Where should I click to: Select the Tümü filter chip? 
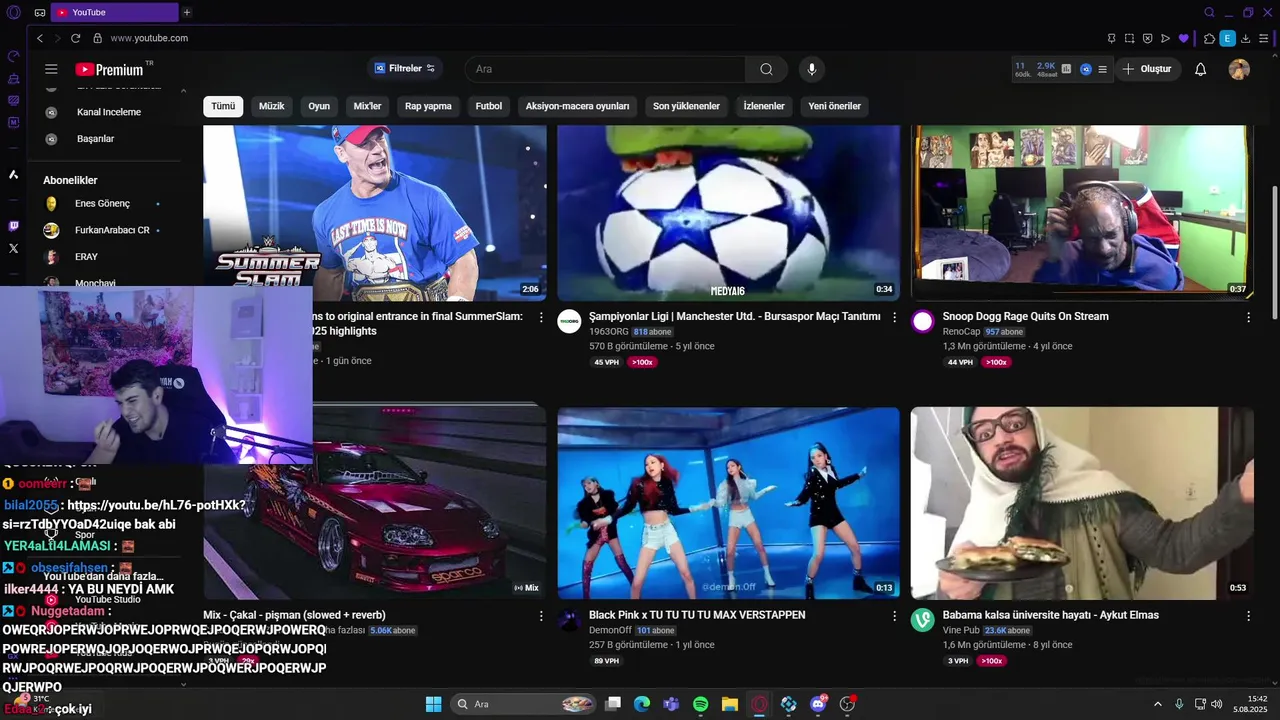[223, 106]
